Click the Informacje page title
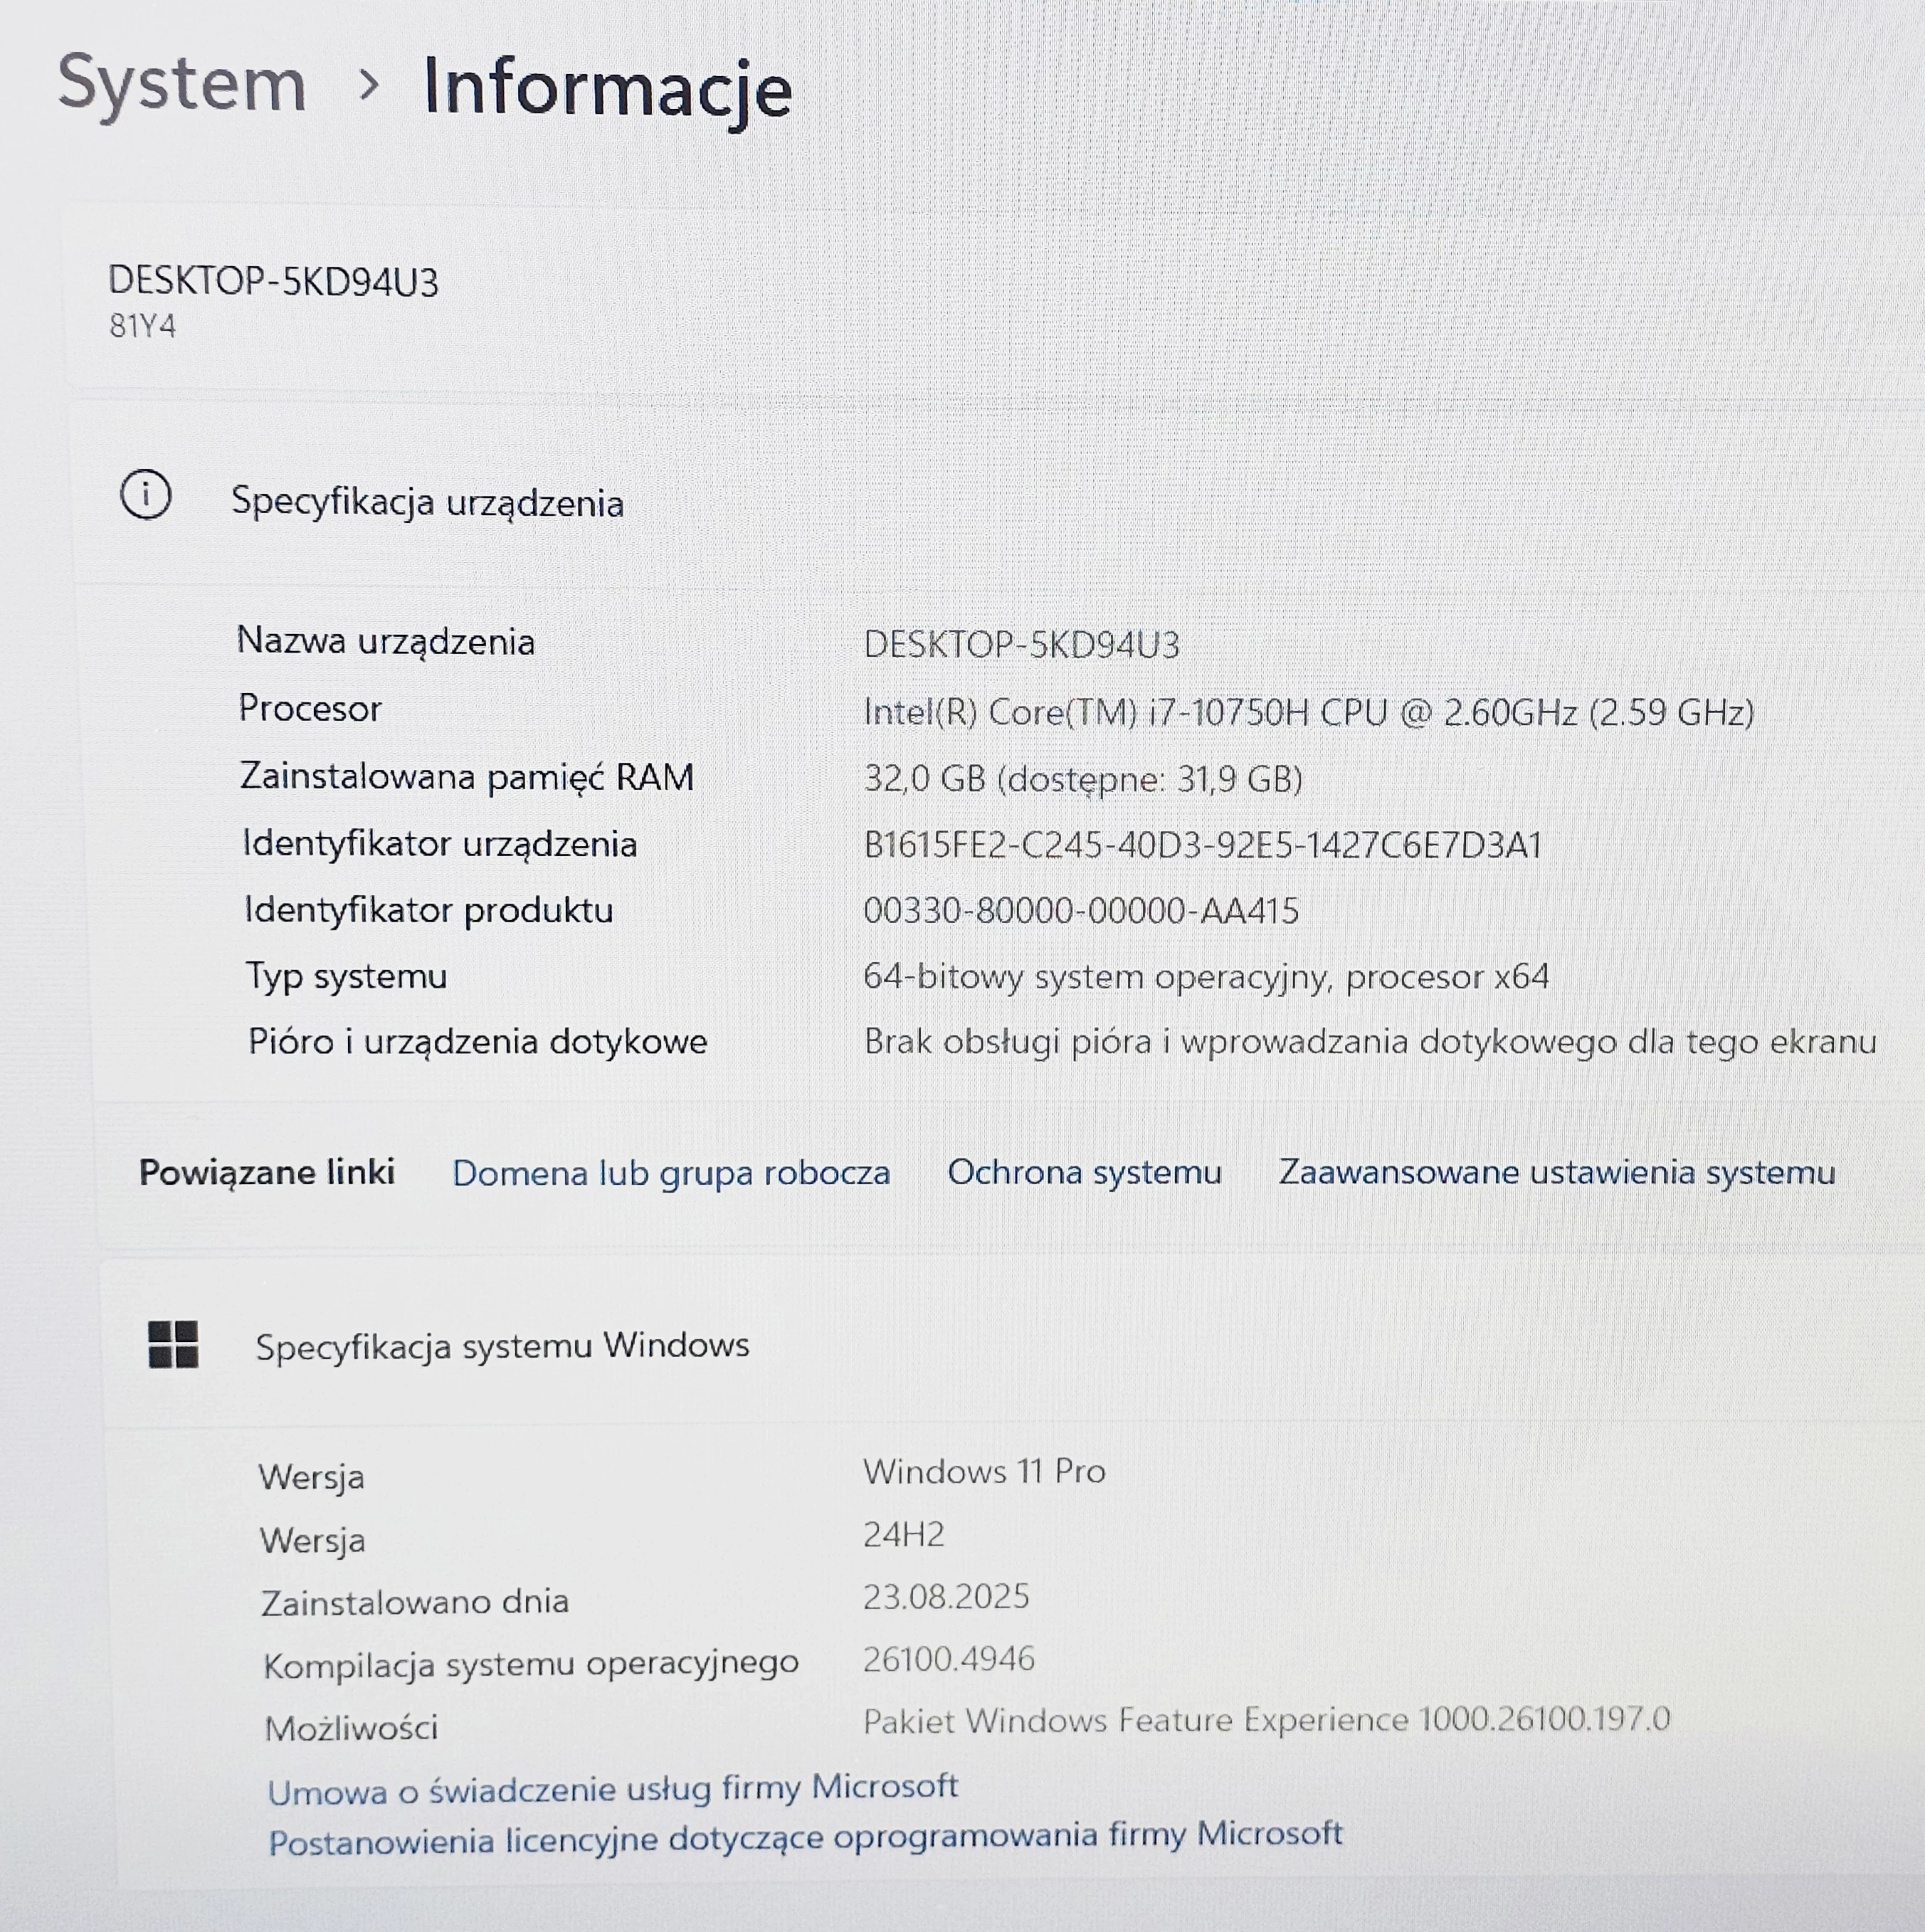 607,88
